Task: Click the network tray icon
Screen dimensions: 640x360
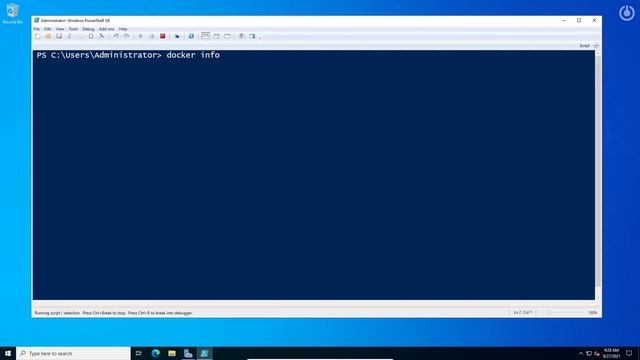Action: [x=589, y=353]
